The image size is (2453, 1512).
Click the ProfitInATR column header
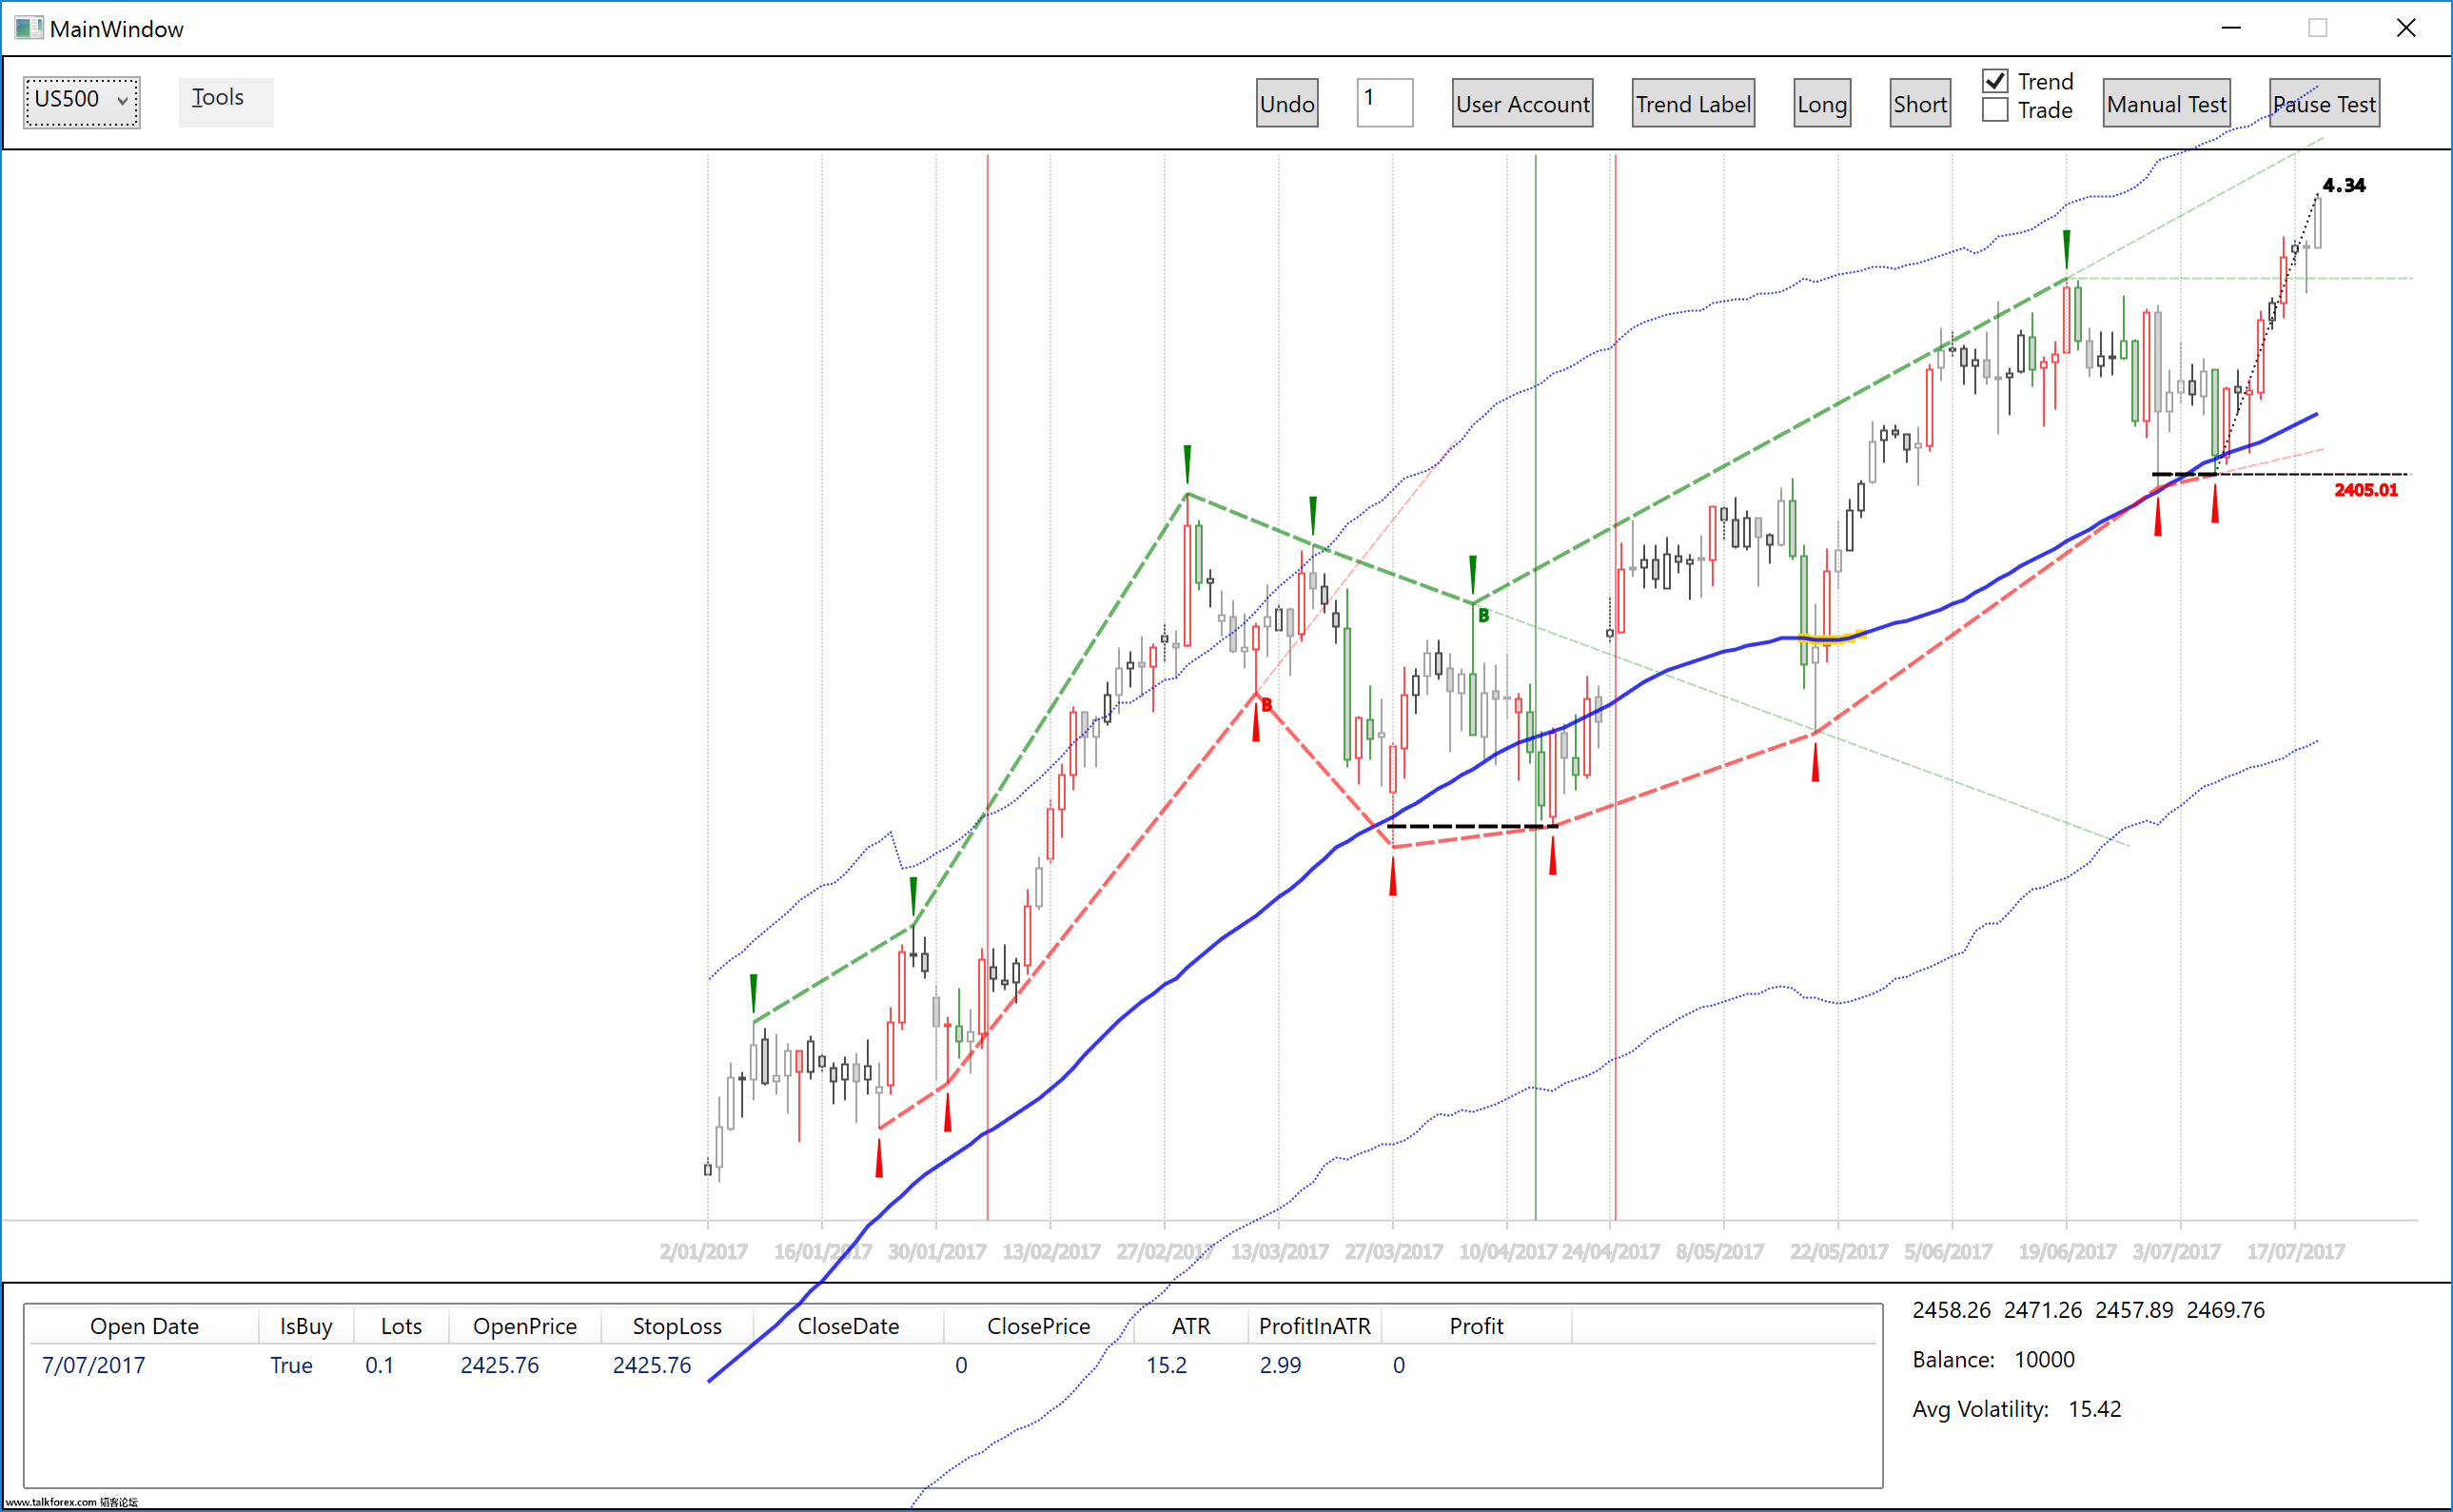tap(1315, 1326)
